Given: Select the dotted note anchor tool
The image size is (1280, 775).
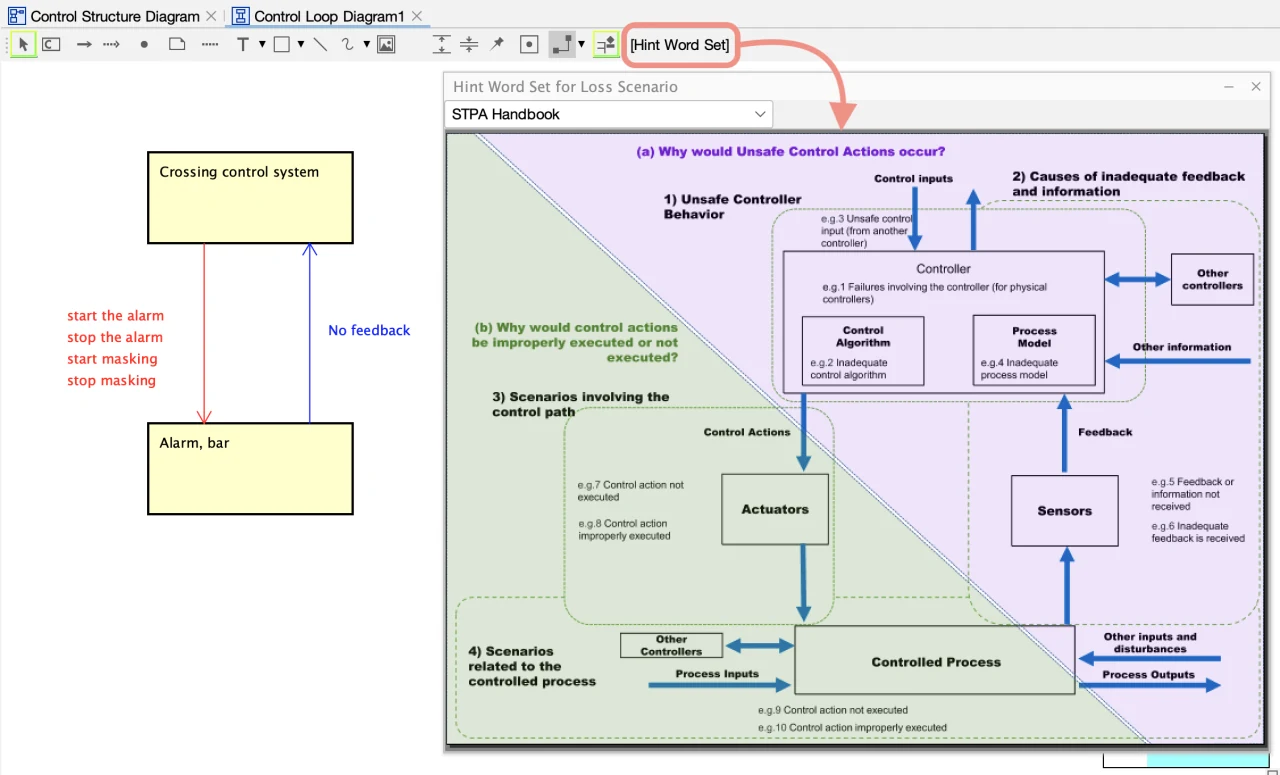Looking at the screenshot, I should [210, 45].
